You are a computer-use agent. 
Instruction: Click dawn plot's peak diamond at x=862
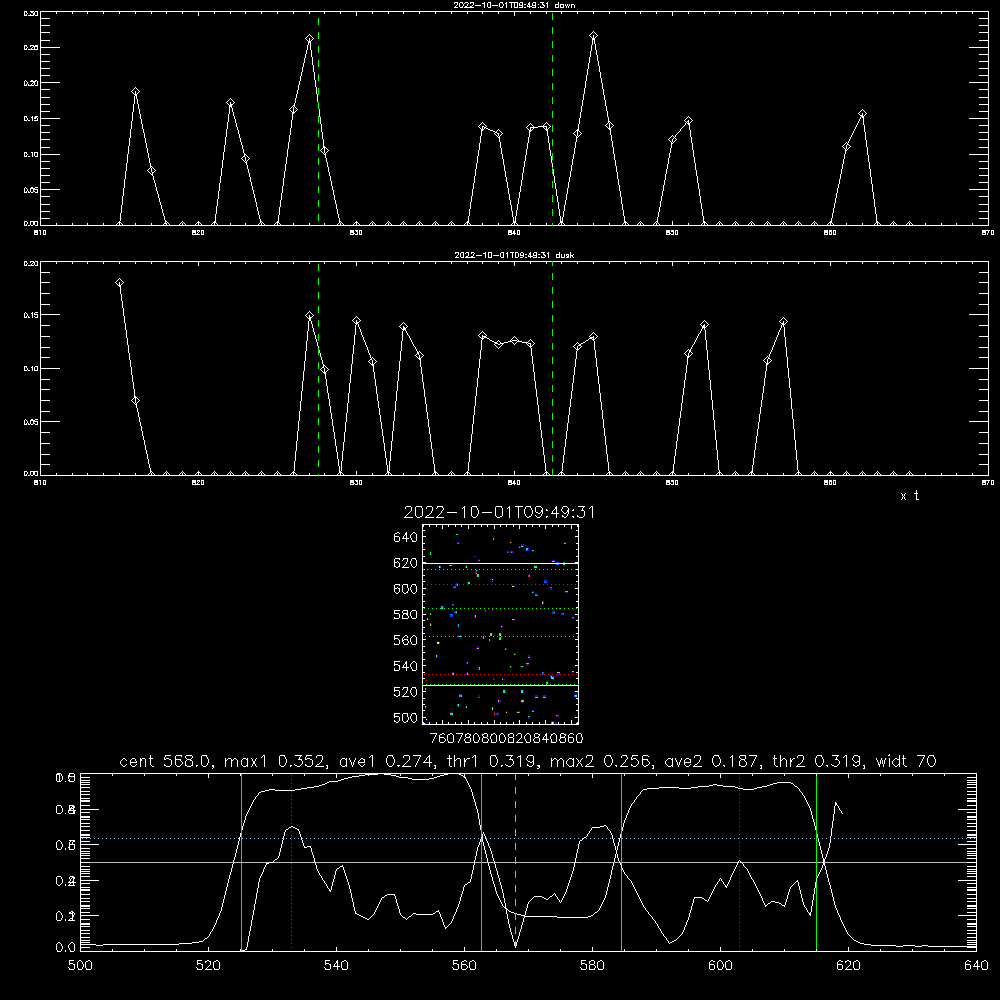[862, 114]
